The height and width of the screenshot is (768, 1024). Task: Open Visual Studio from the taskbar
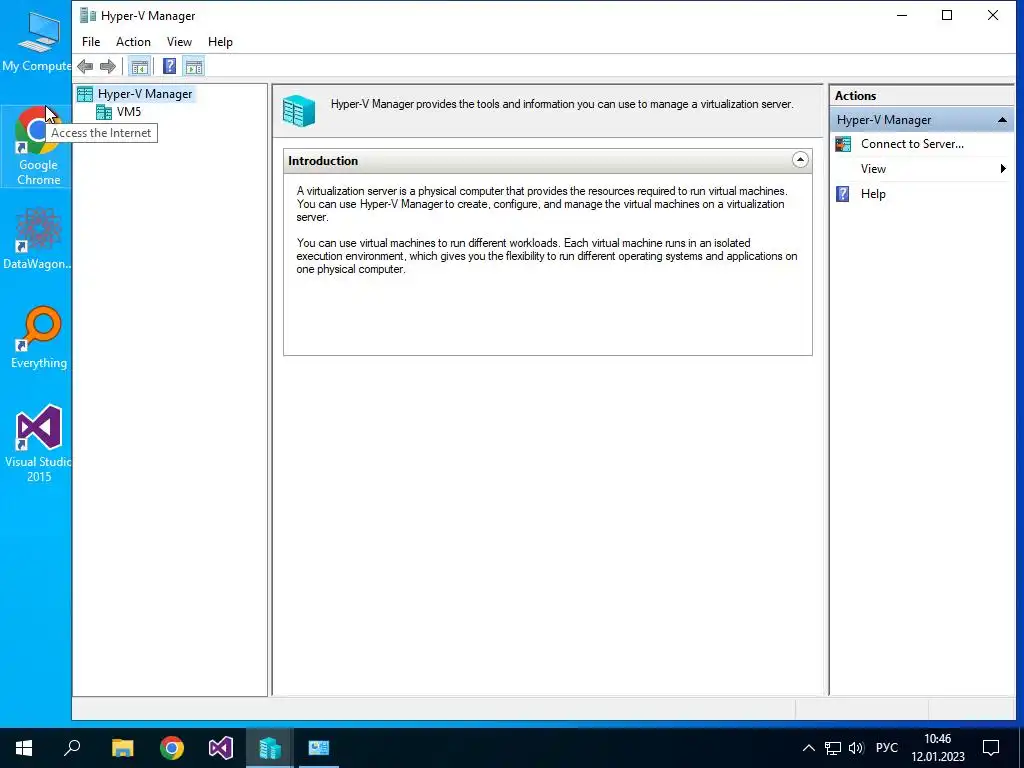click(x=221, y=748)
